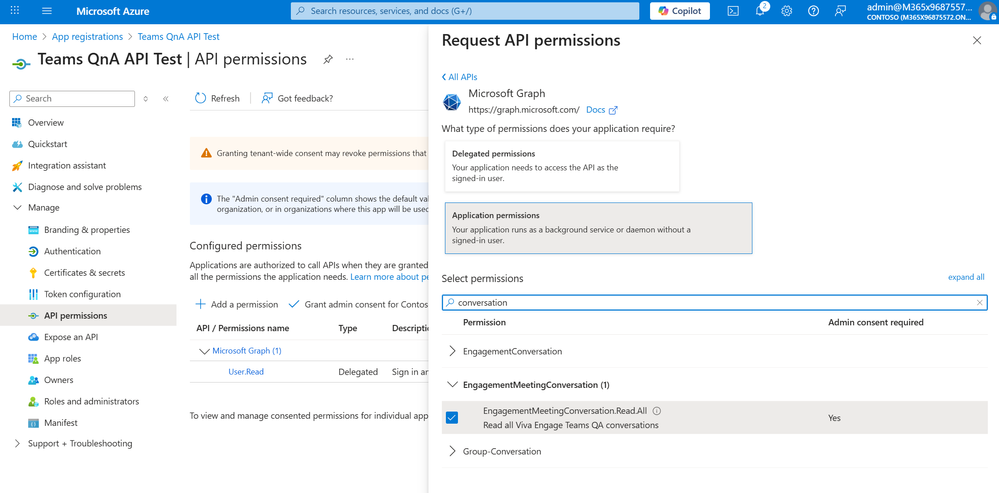
Task: Expand Support + Troubleshooting section
Action: [17, 443]
